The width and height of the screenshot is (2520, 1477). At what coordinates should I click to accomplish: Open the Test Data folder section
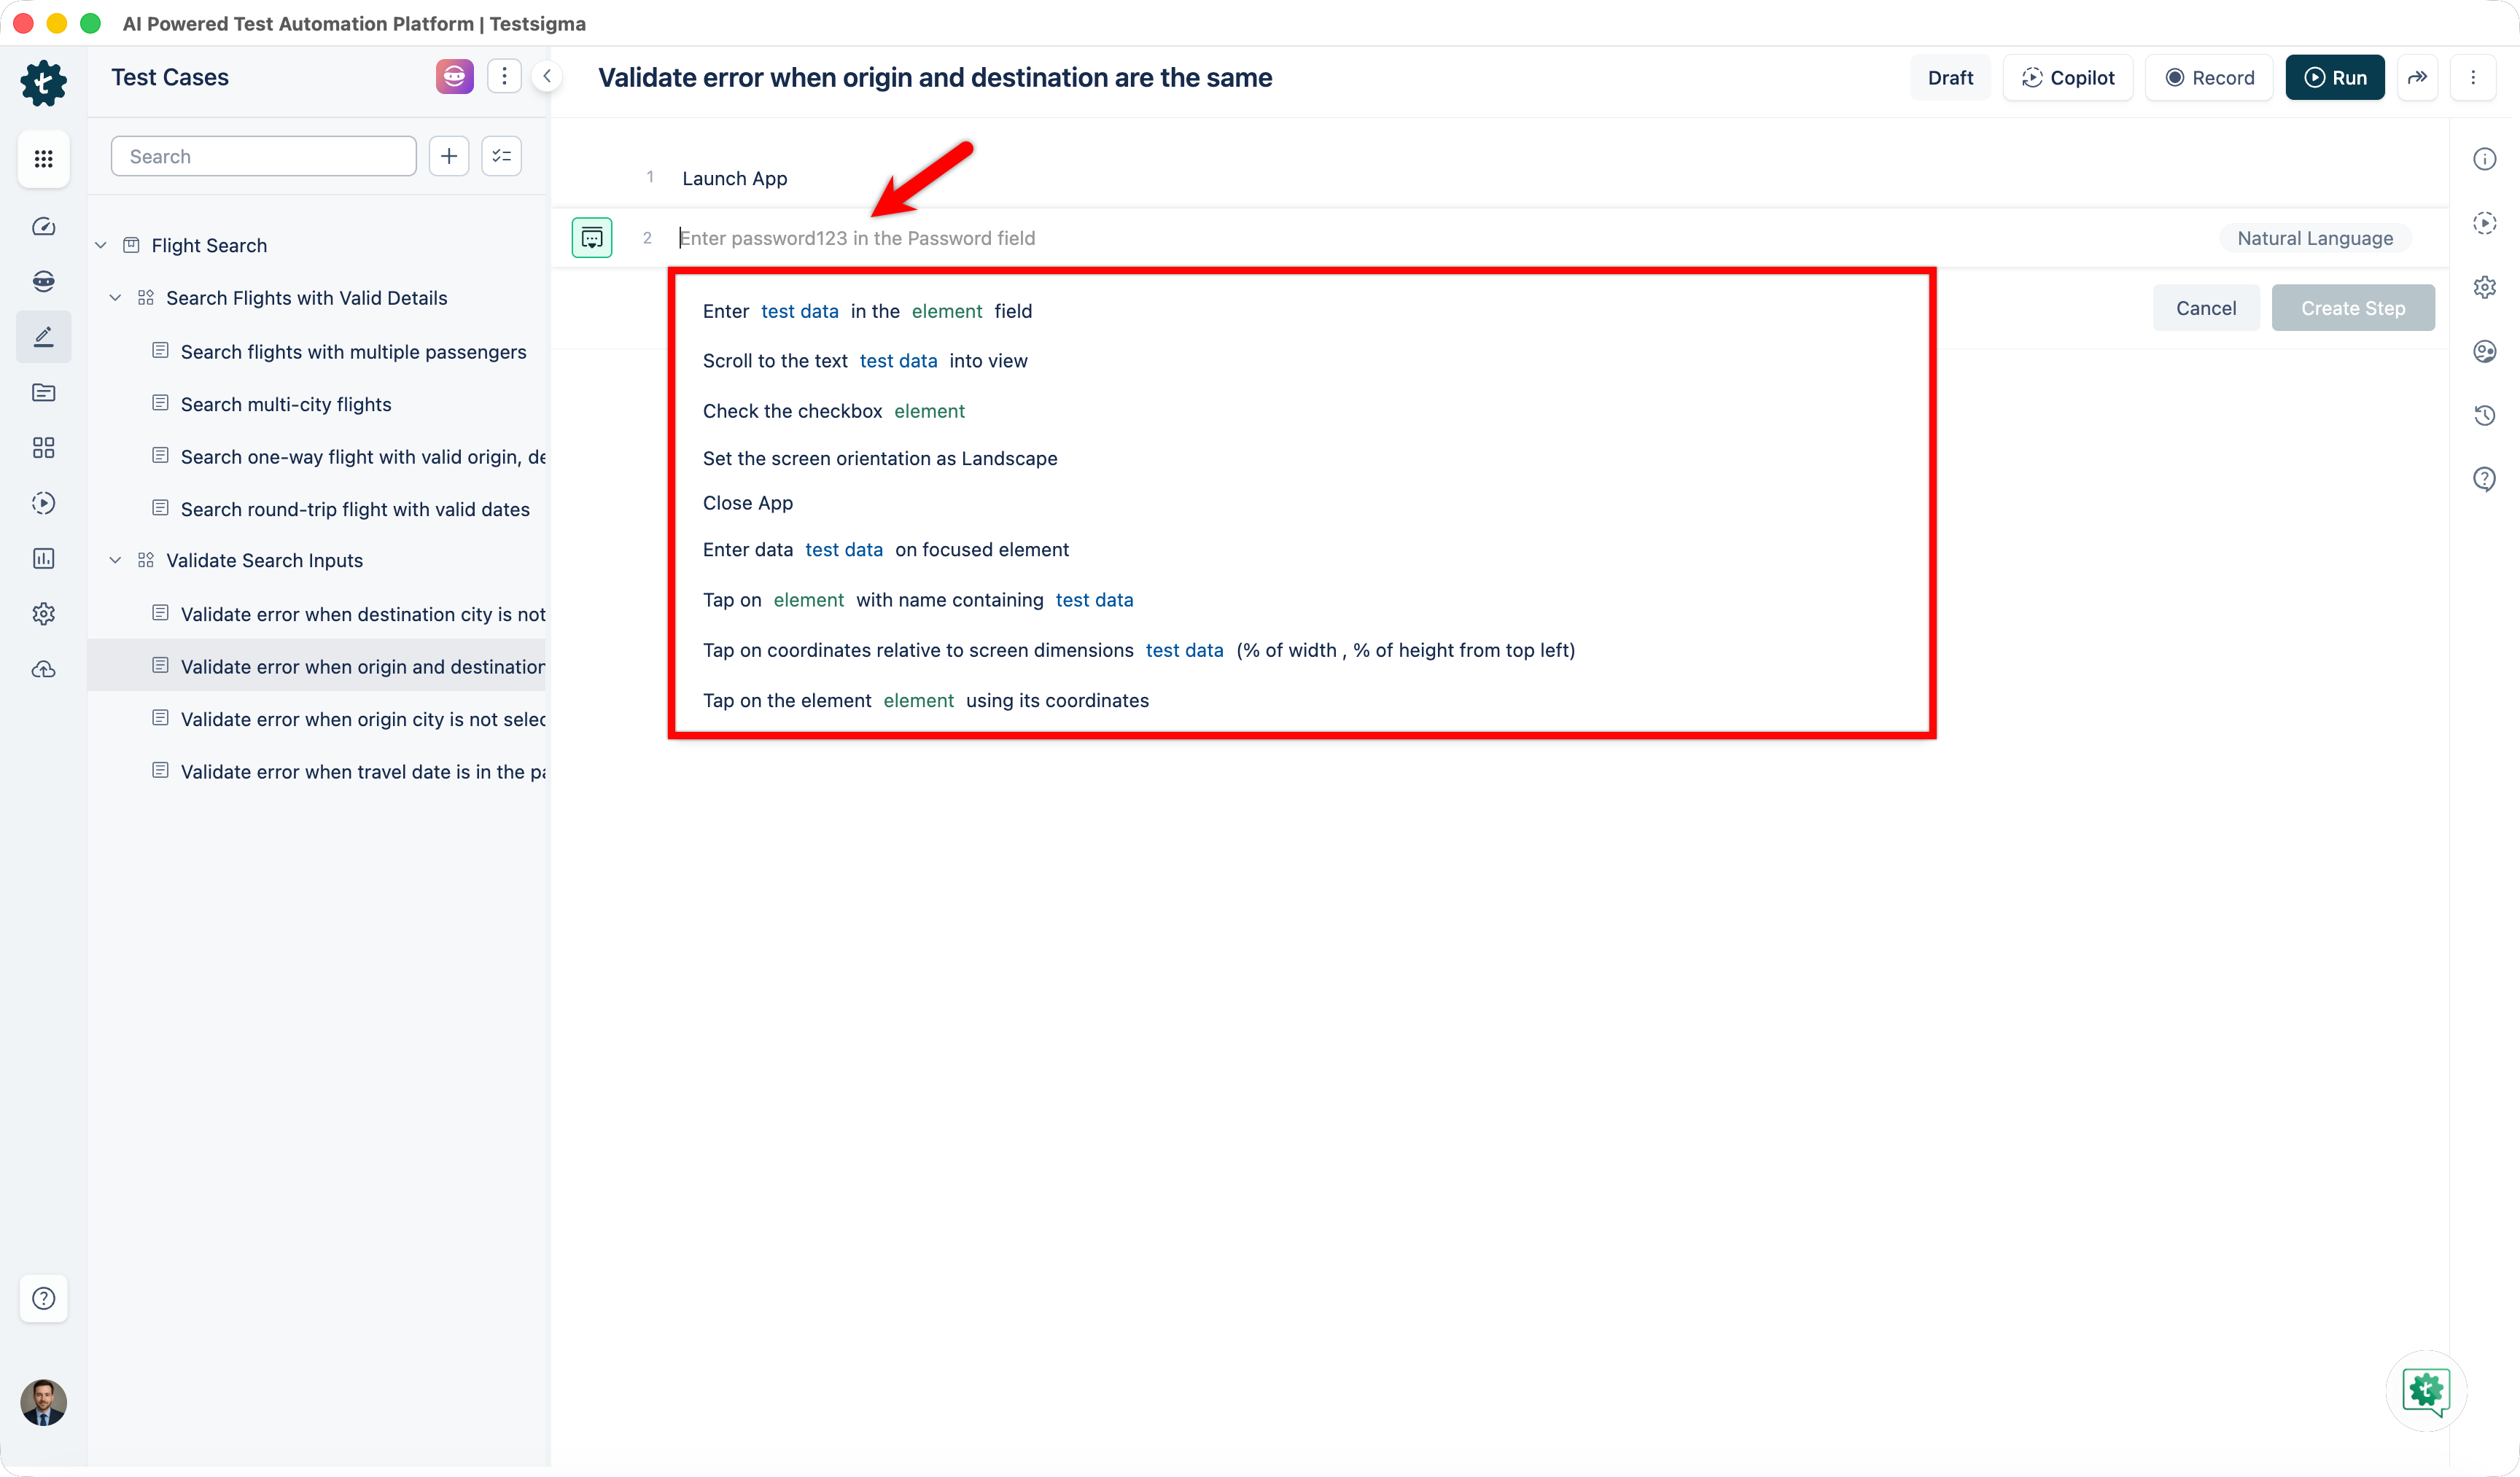pos(44,392)
